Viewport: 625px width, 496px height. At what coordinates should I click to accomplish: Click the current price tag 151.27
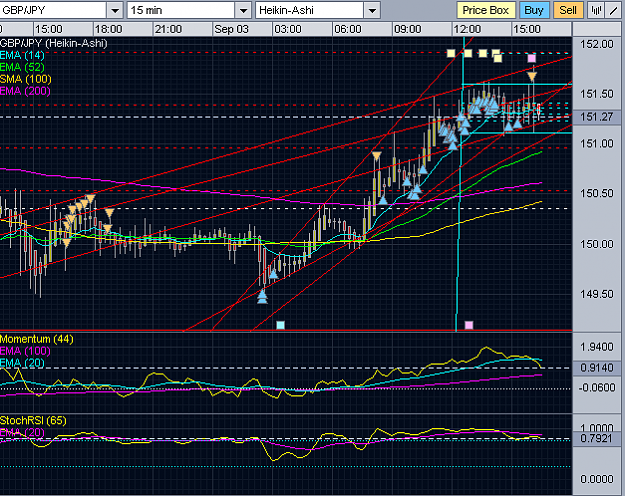pos(597,117)
